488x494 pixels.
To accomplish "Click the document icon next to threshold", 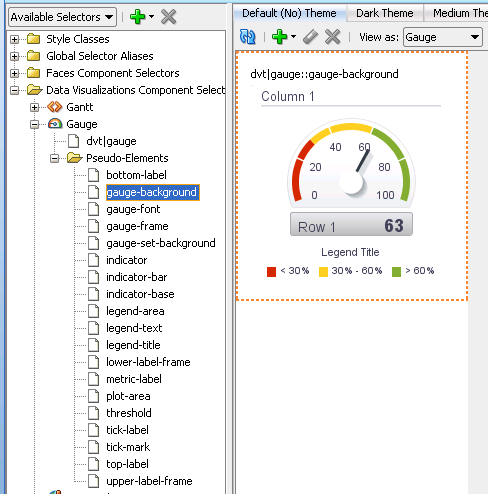I will point(94,413).
